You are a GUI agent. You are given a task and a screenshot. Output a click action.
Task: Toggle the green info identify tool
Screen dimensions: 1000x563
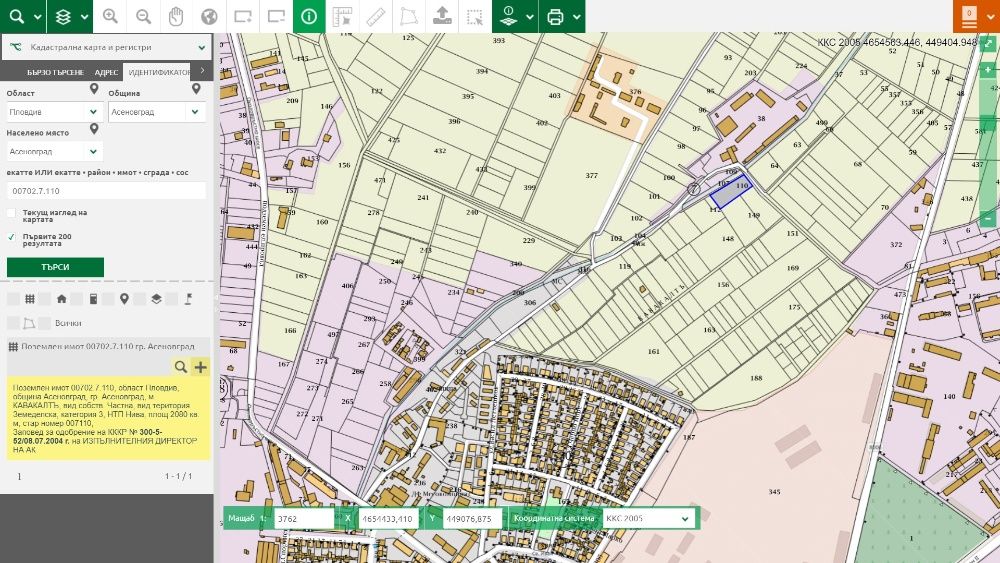[x=309, y=17]
